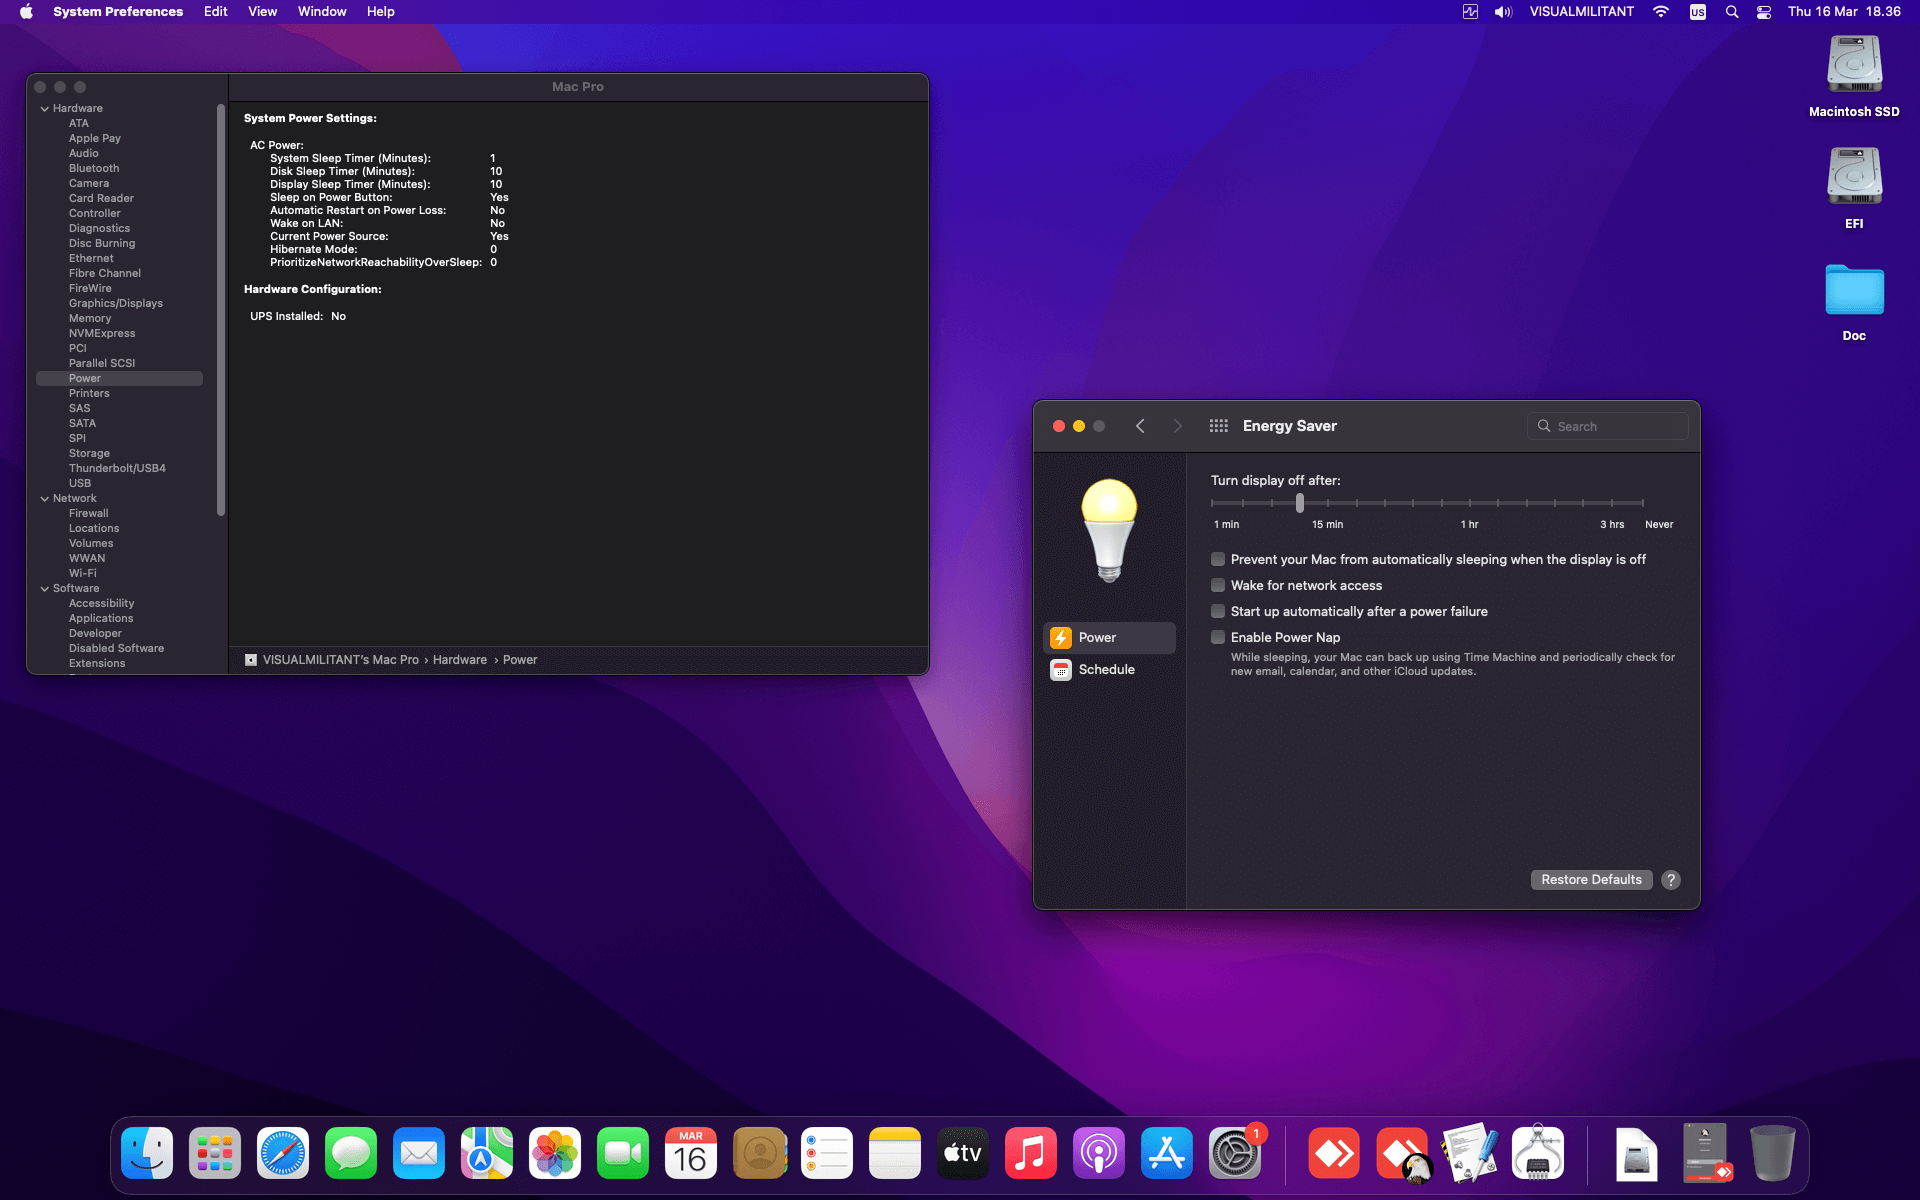Collapse the Hardware section in sidebar
This screenshot has height=1200, width=1920.
45,109
